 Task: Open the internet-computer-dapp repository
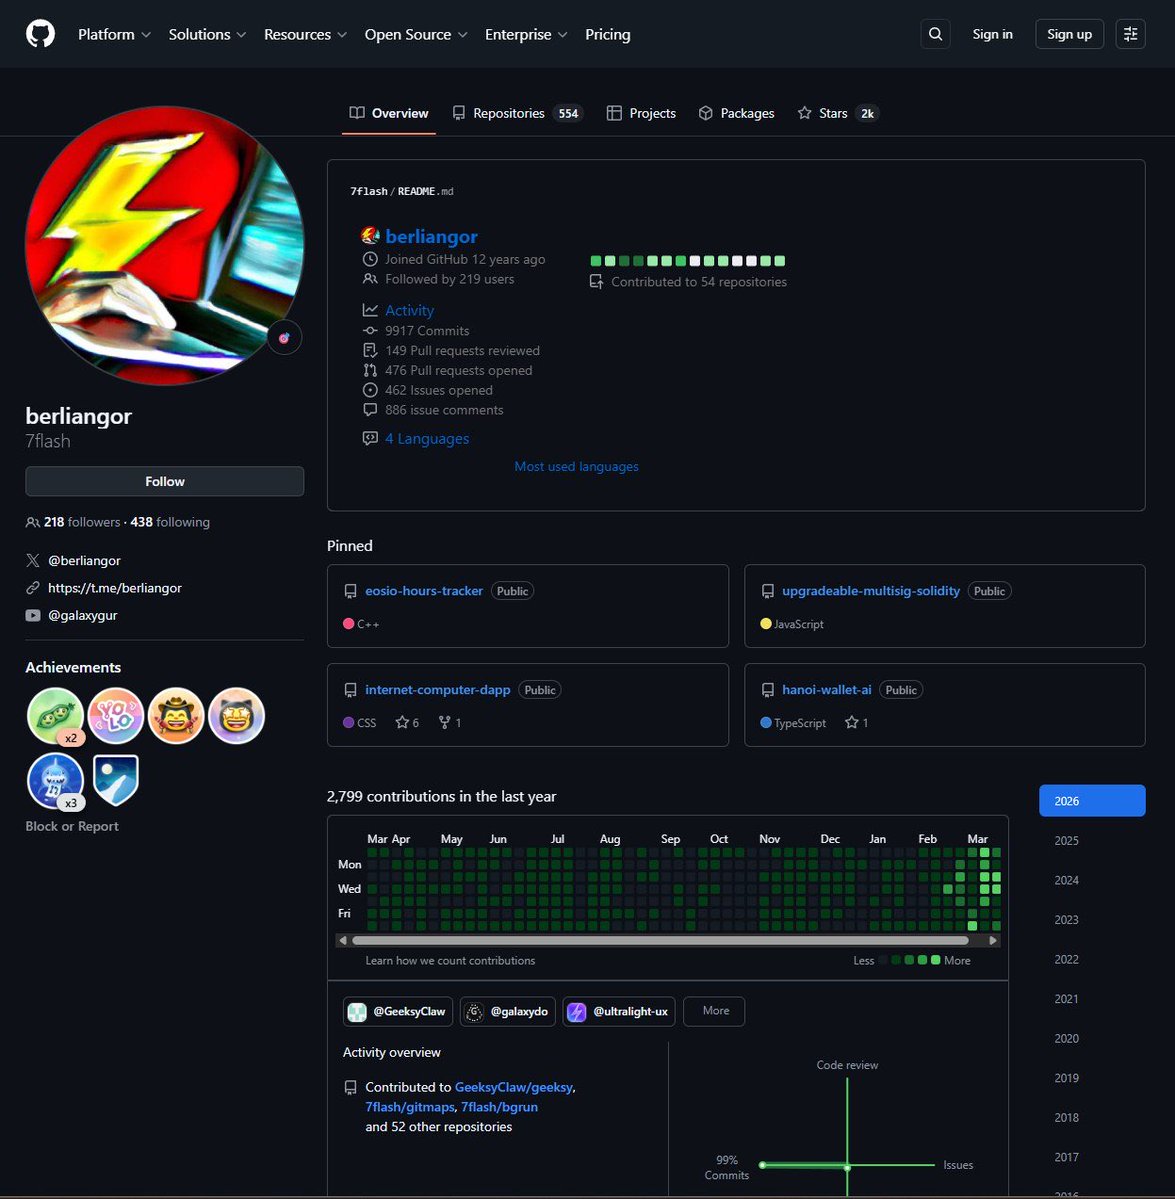coord(437,690)
